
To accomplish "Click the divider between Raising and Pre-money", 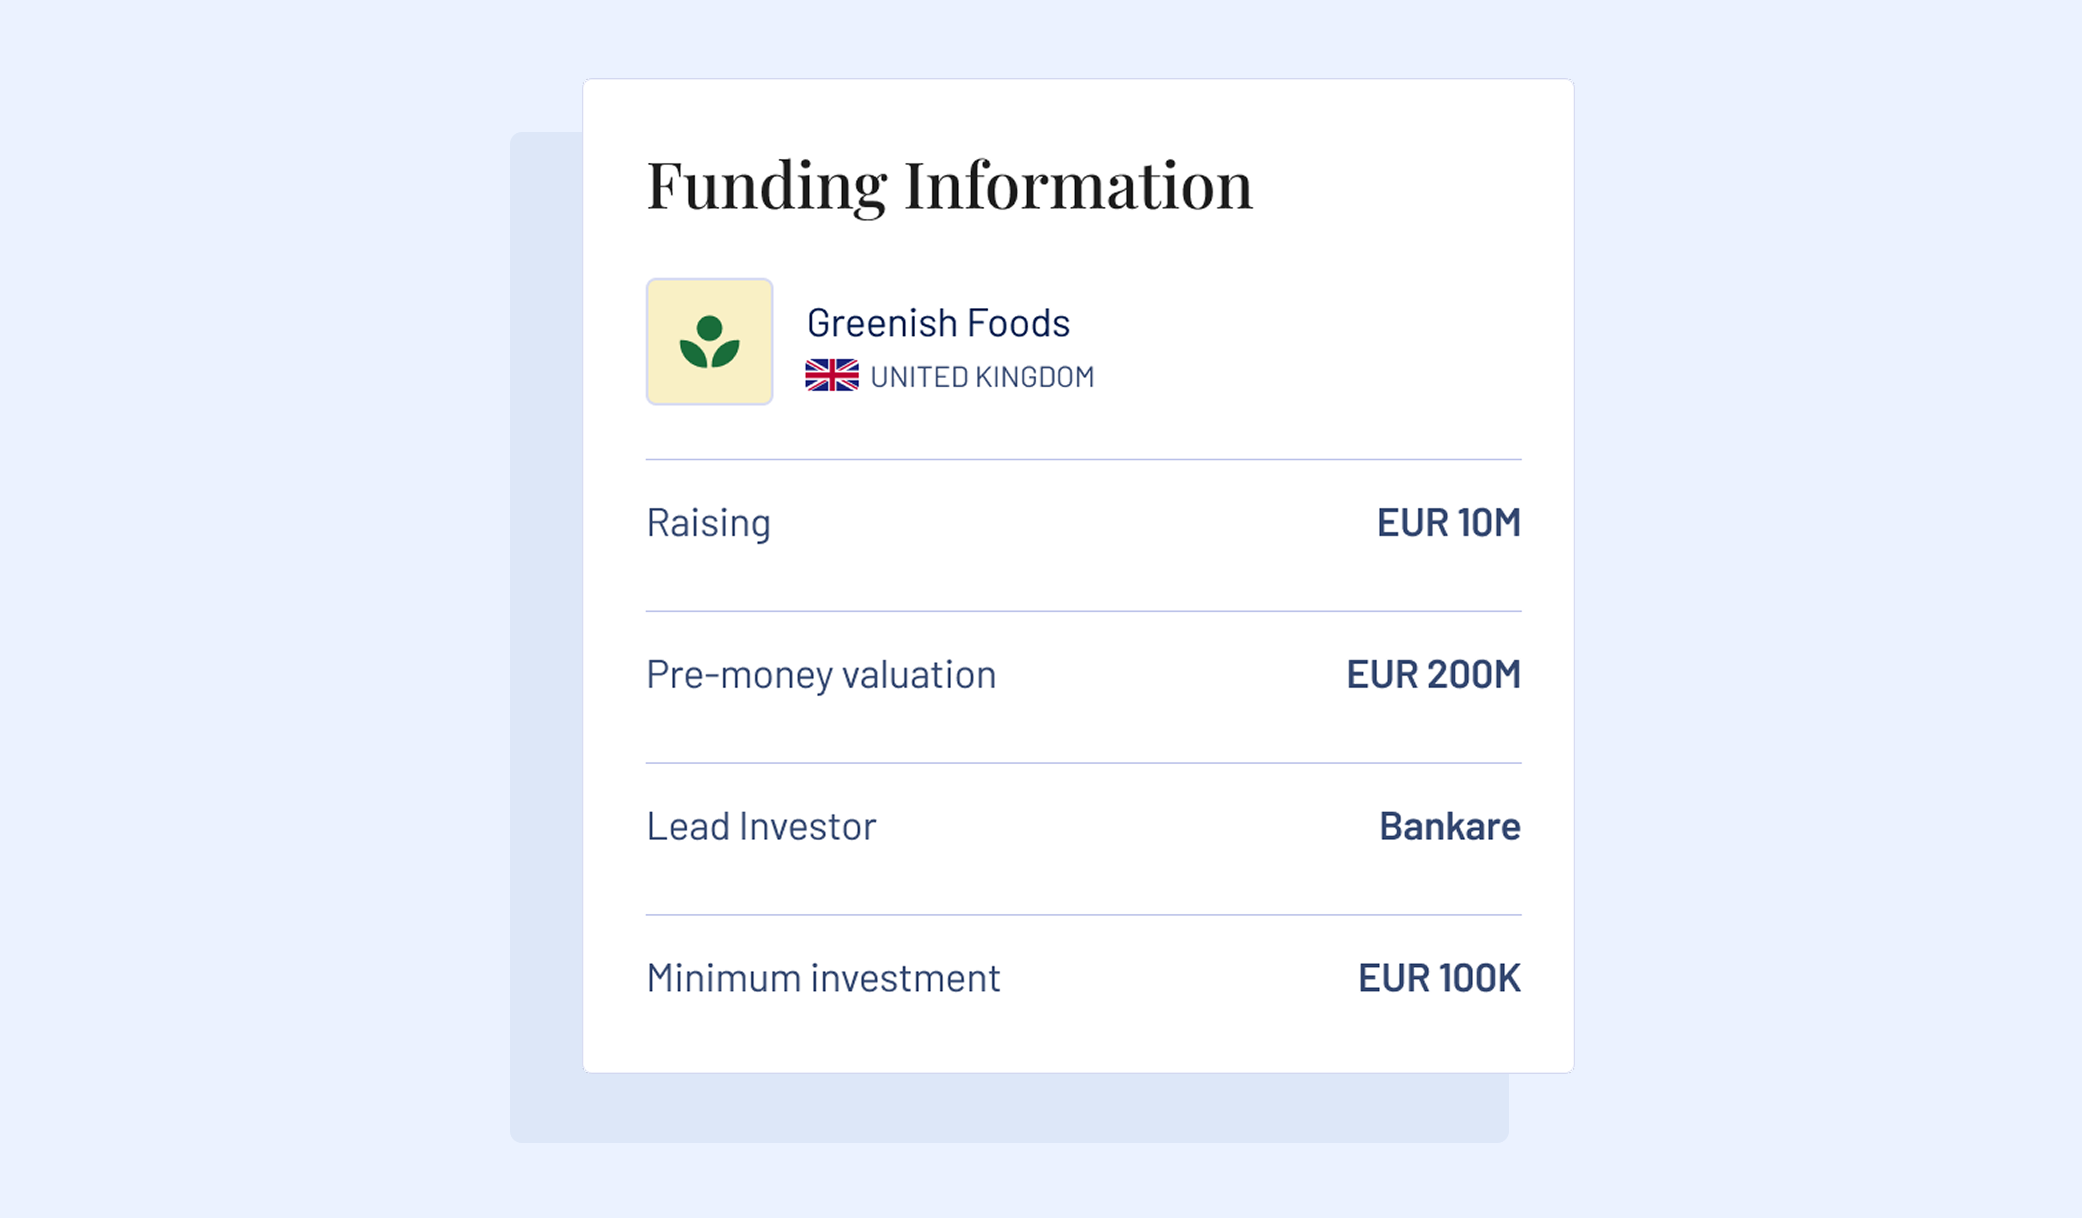I will [1084, 611].
